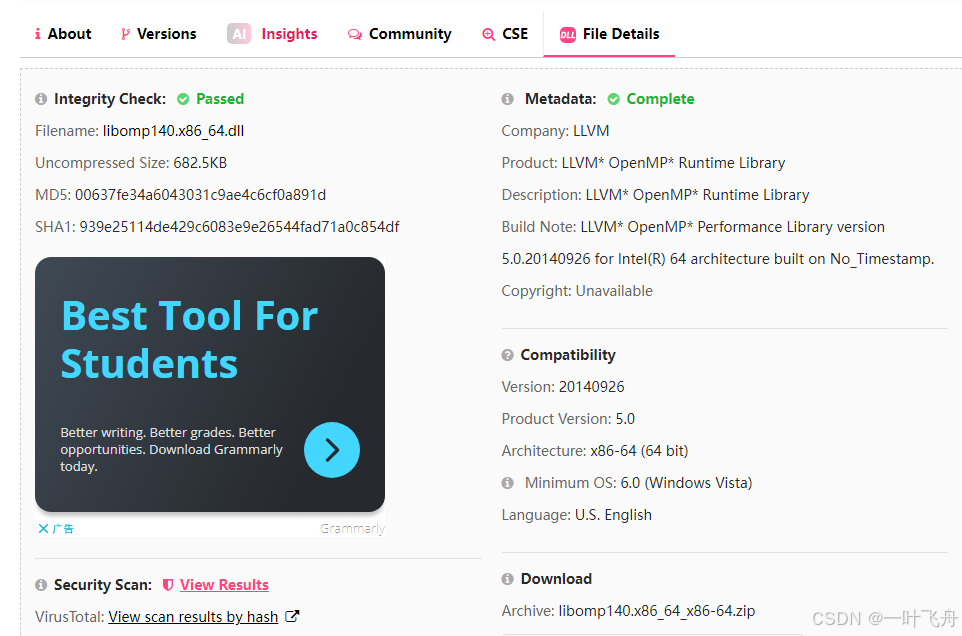The height and width of the screenshot is (636, 962).
Task: Click the magnifier icon beside CSE
Action: coord(488,34)
